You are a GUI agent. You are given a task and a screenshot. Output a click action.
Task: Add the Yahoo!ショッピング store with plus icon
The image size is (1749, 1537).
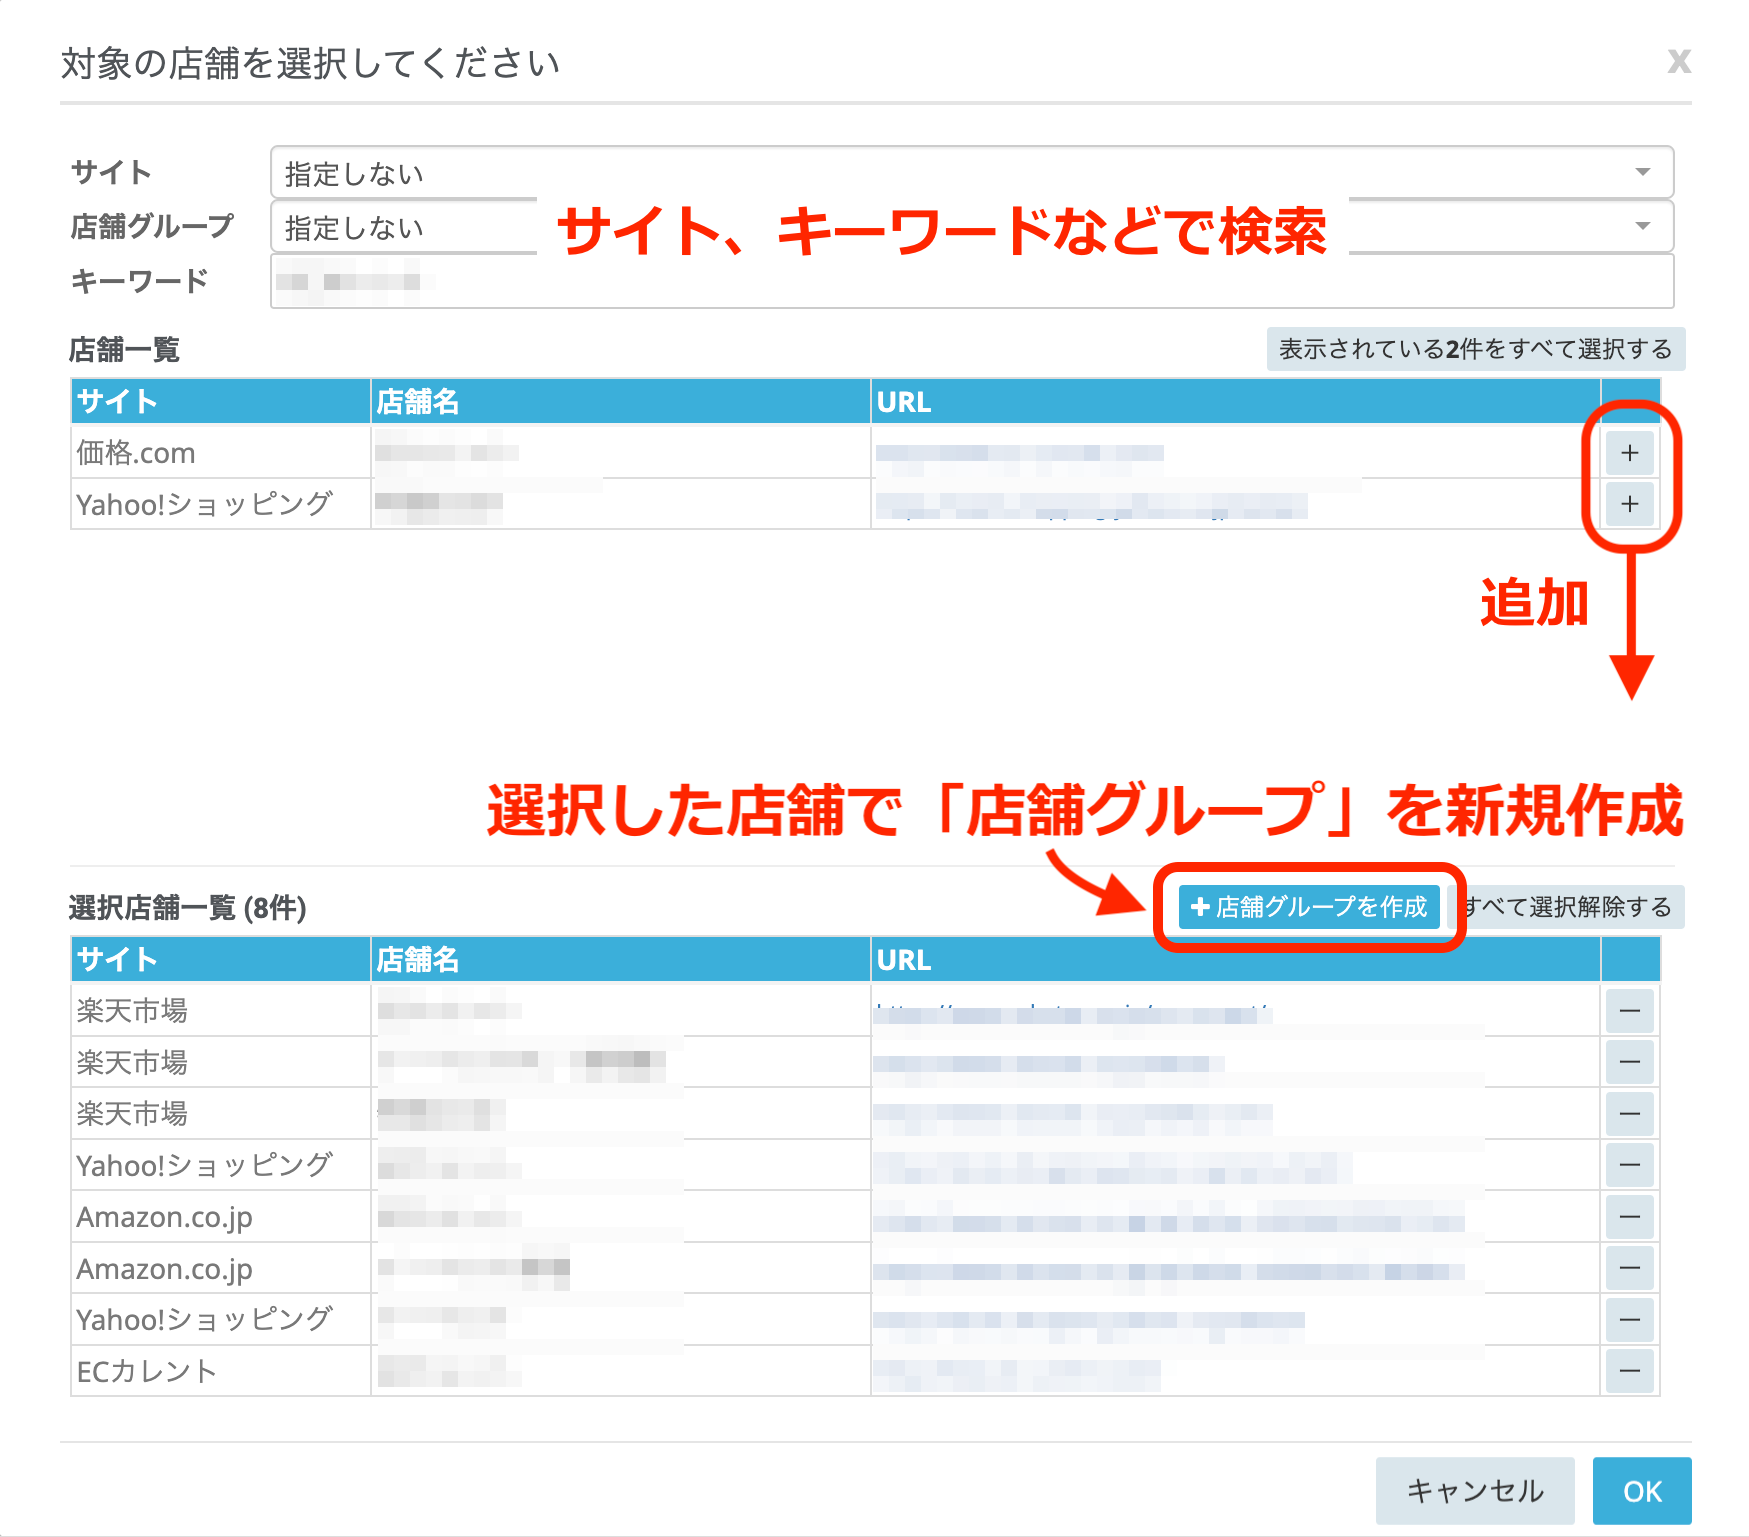coord(1629,504)
